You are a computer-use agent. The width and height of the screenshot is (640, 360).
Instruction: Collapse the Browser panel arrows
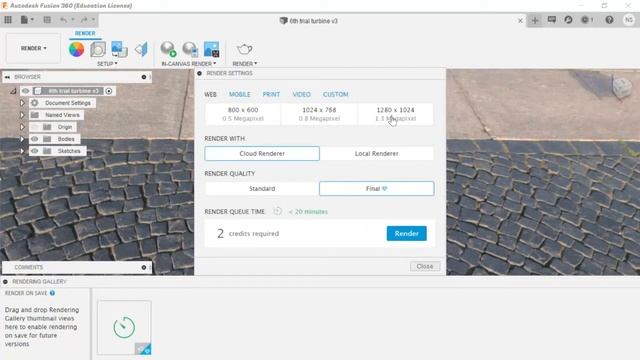click(x=7, y=77)
